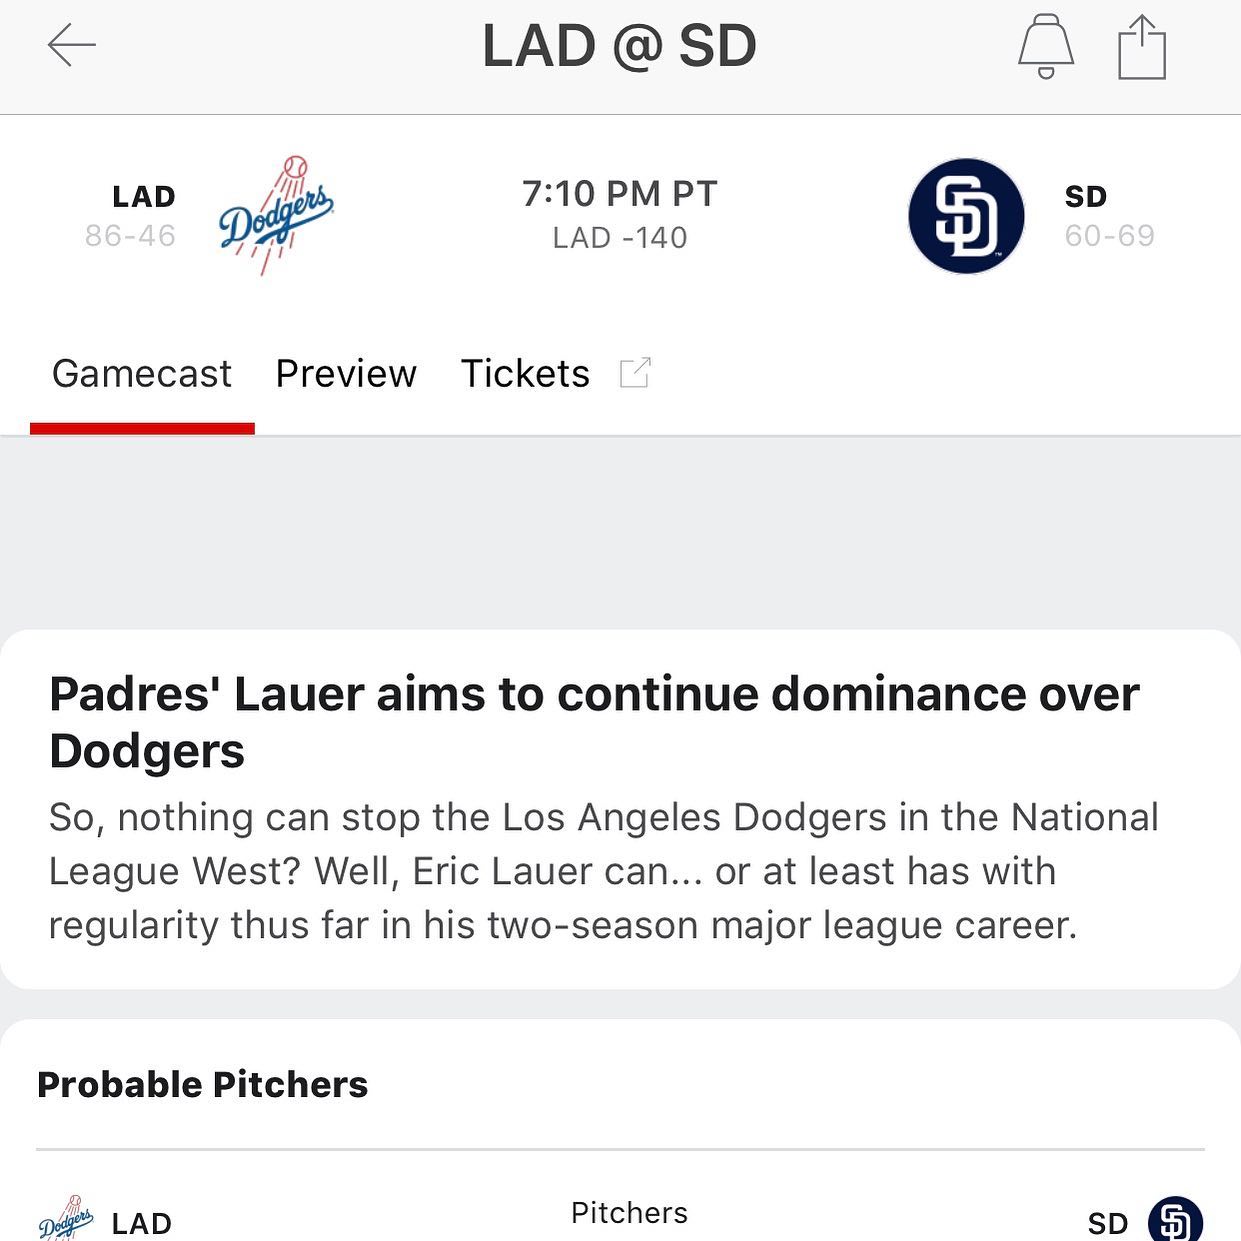
Task: Open the Preview tab
Action: [346, 374]
